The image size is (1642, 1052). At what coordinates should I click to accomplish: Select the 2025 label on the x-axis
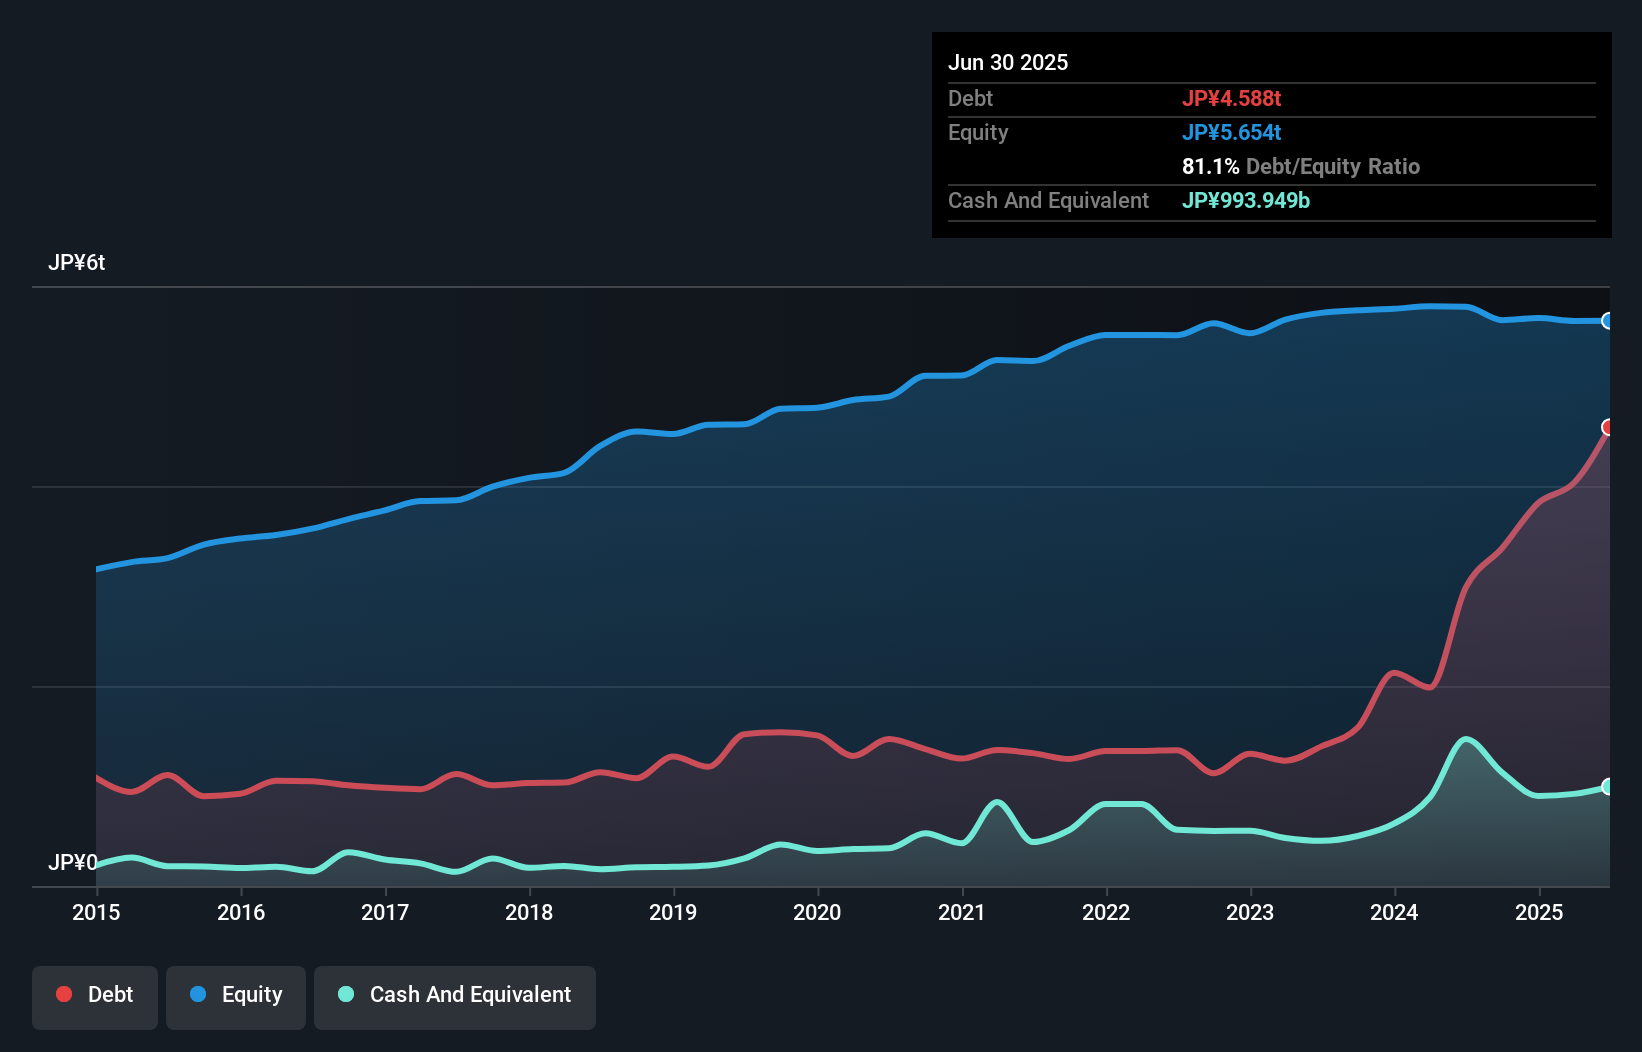point(1539,912)
